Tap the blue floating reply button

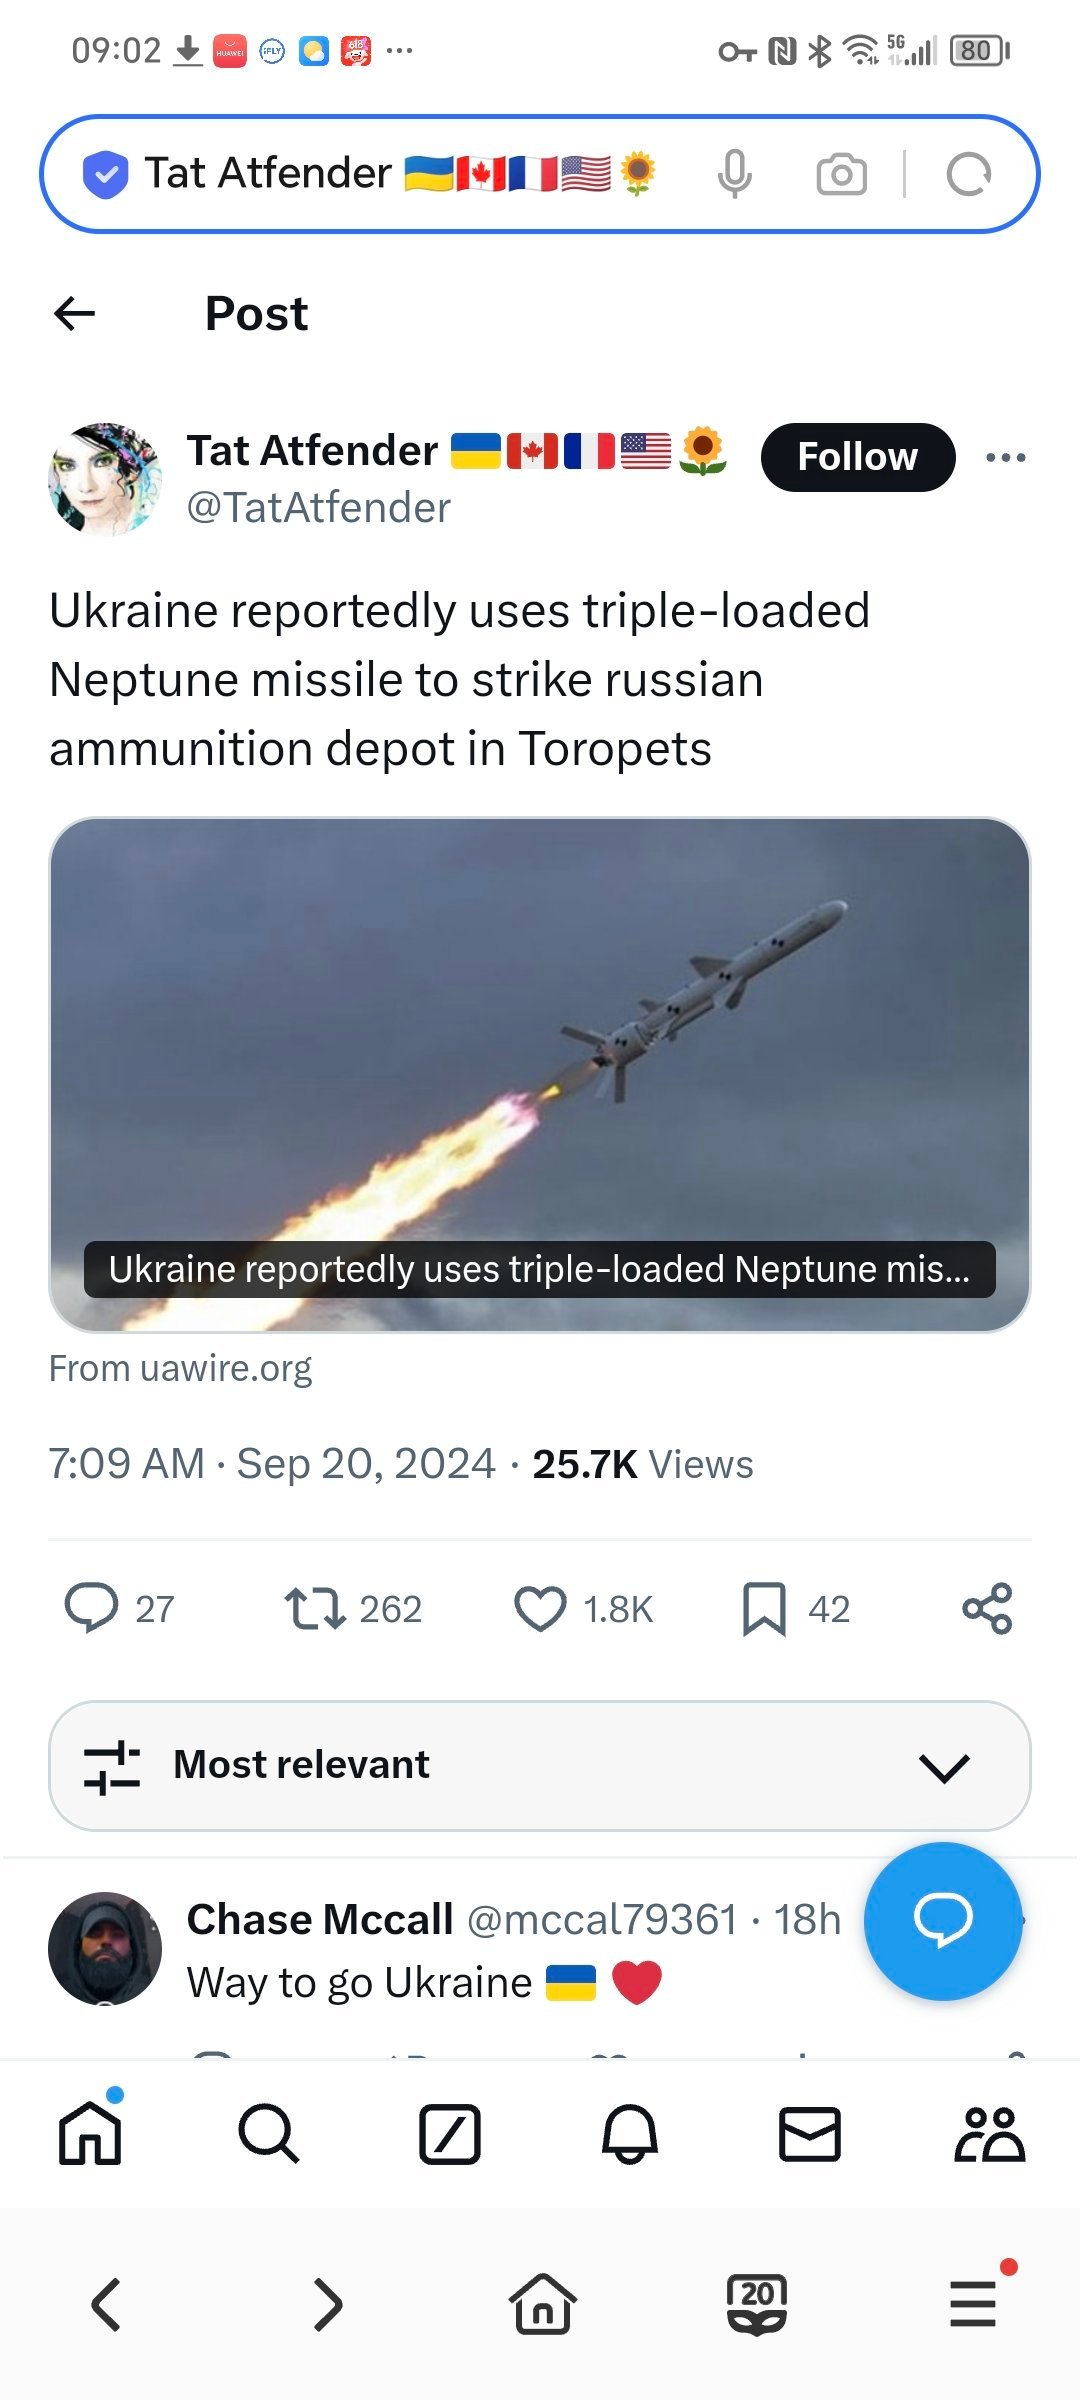[942, 1920]
